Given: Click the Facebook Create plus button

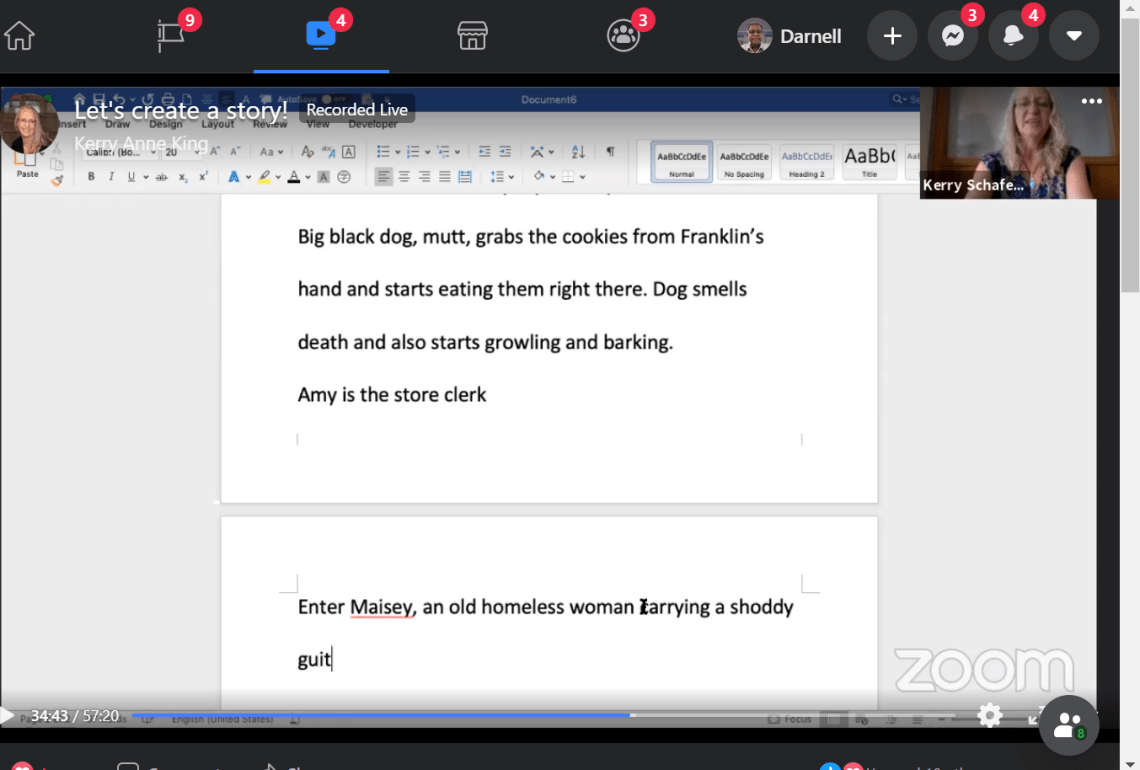Looking at the screenshot, I should (x=891, y=35).
